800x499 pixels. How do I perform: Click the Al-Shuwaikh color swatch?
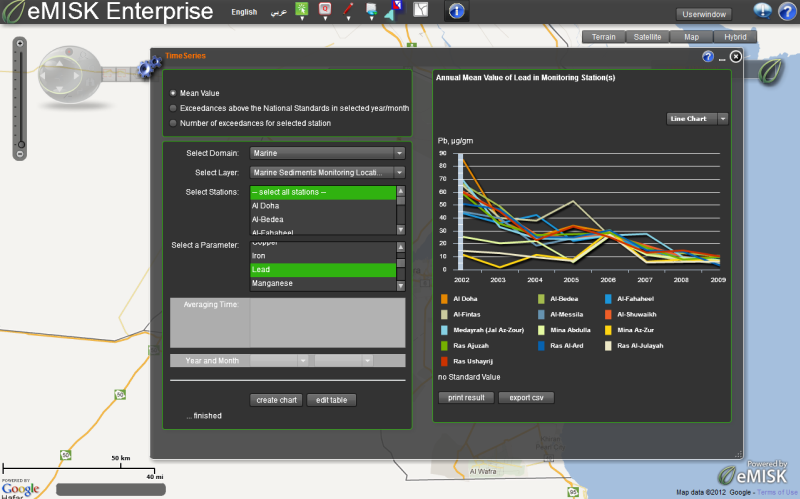click(x=608, y=315)
